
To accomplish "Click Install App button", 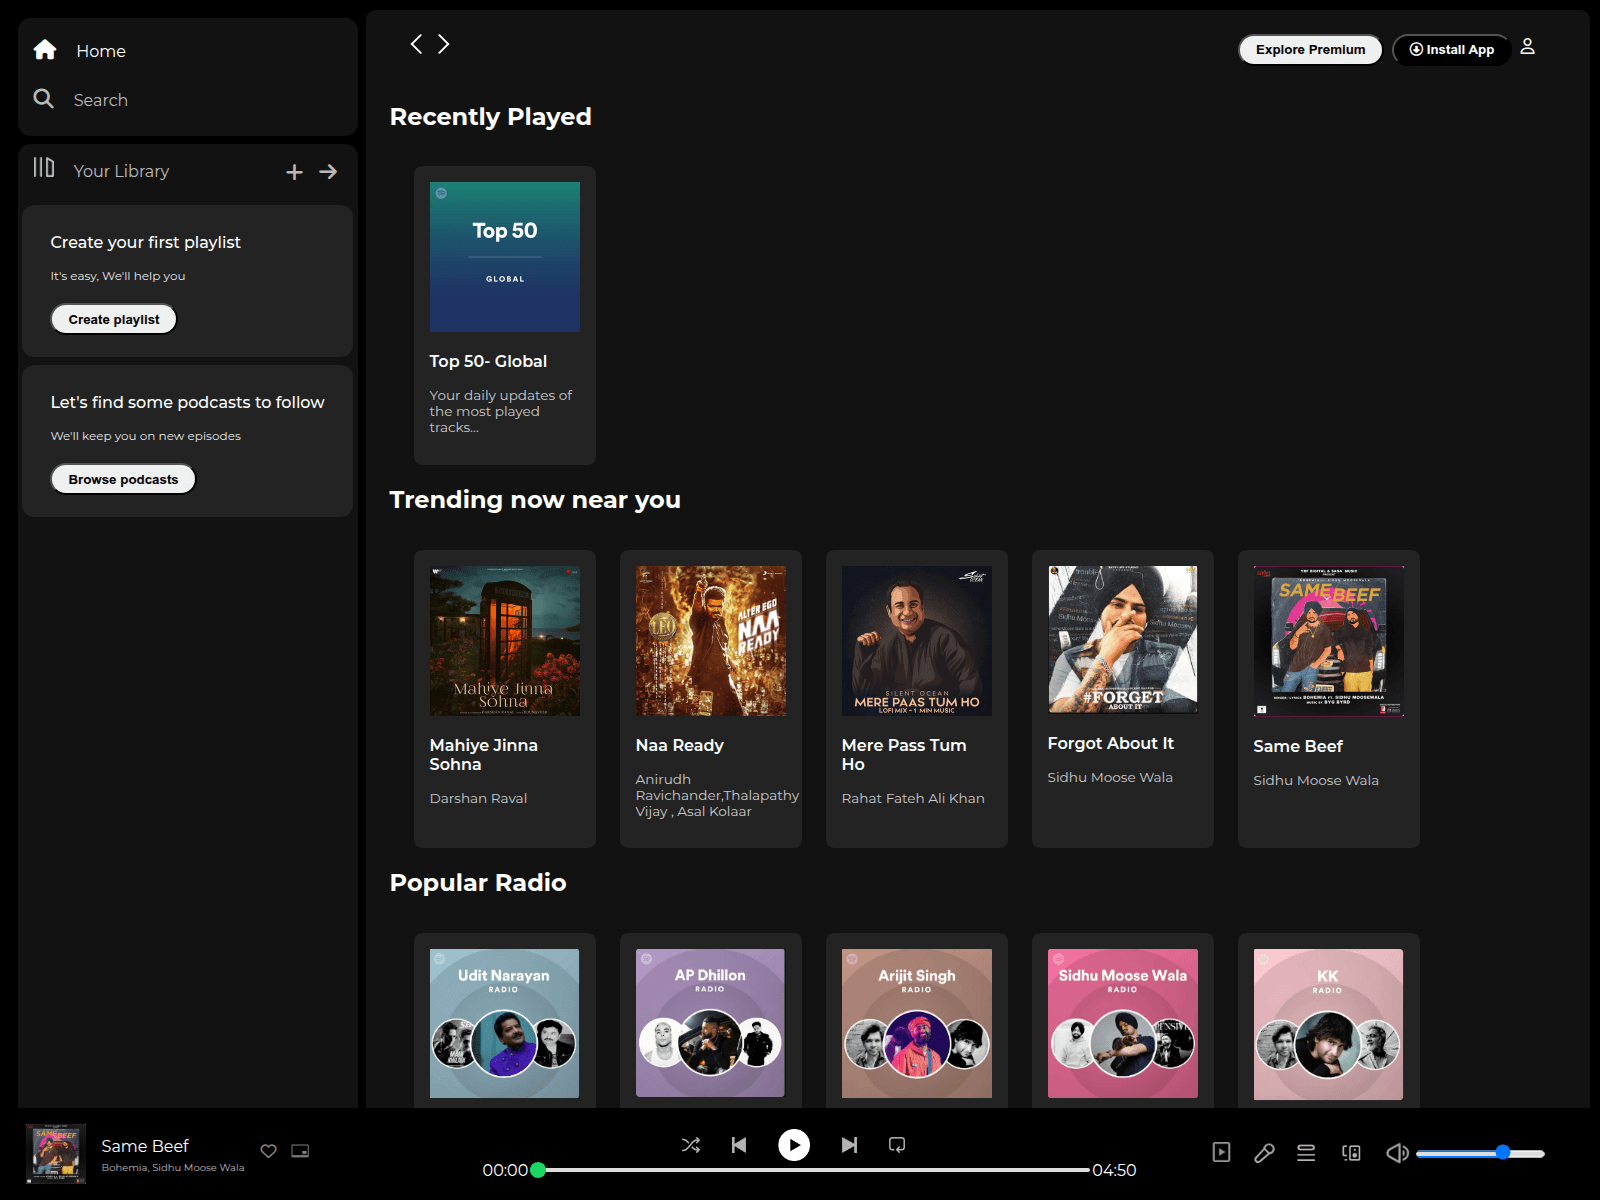I will (1451, 49).
